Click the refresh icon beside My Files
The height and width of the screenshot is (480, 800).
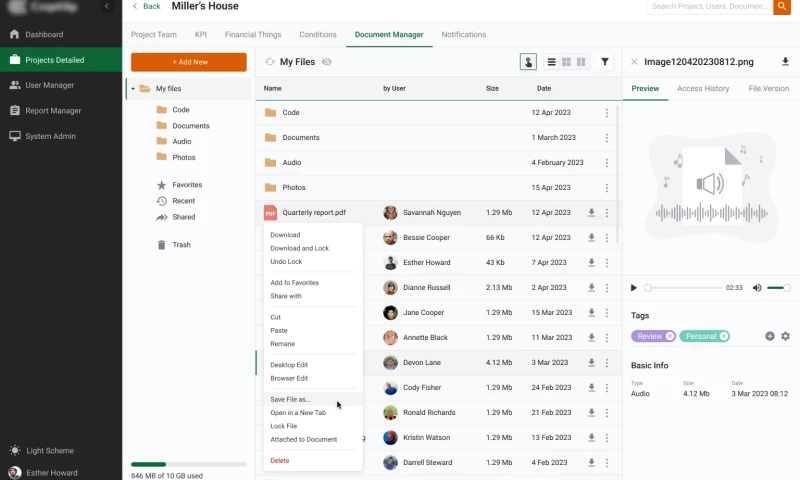[269, 62]
